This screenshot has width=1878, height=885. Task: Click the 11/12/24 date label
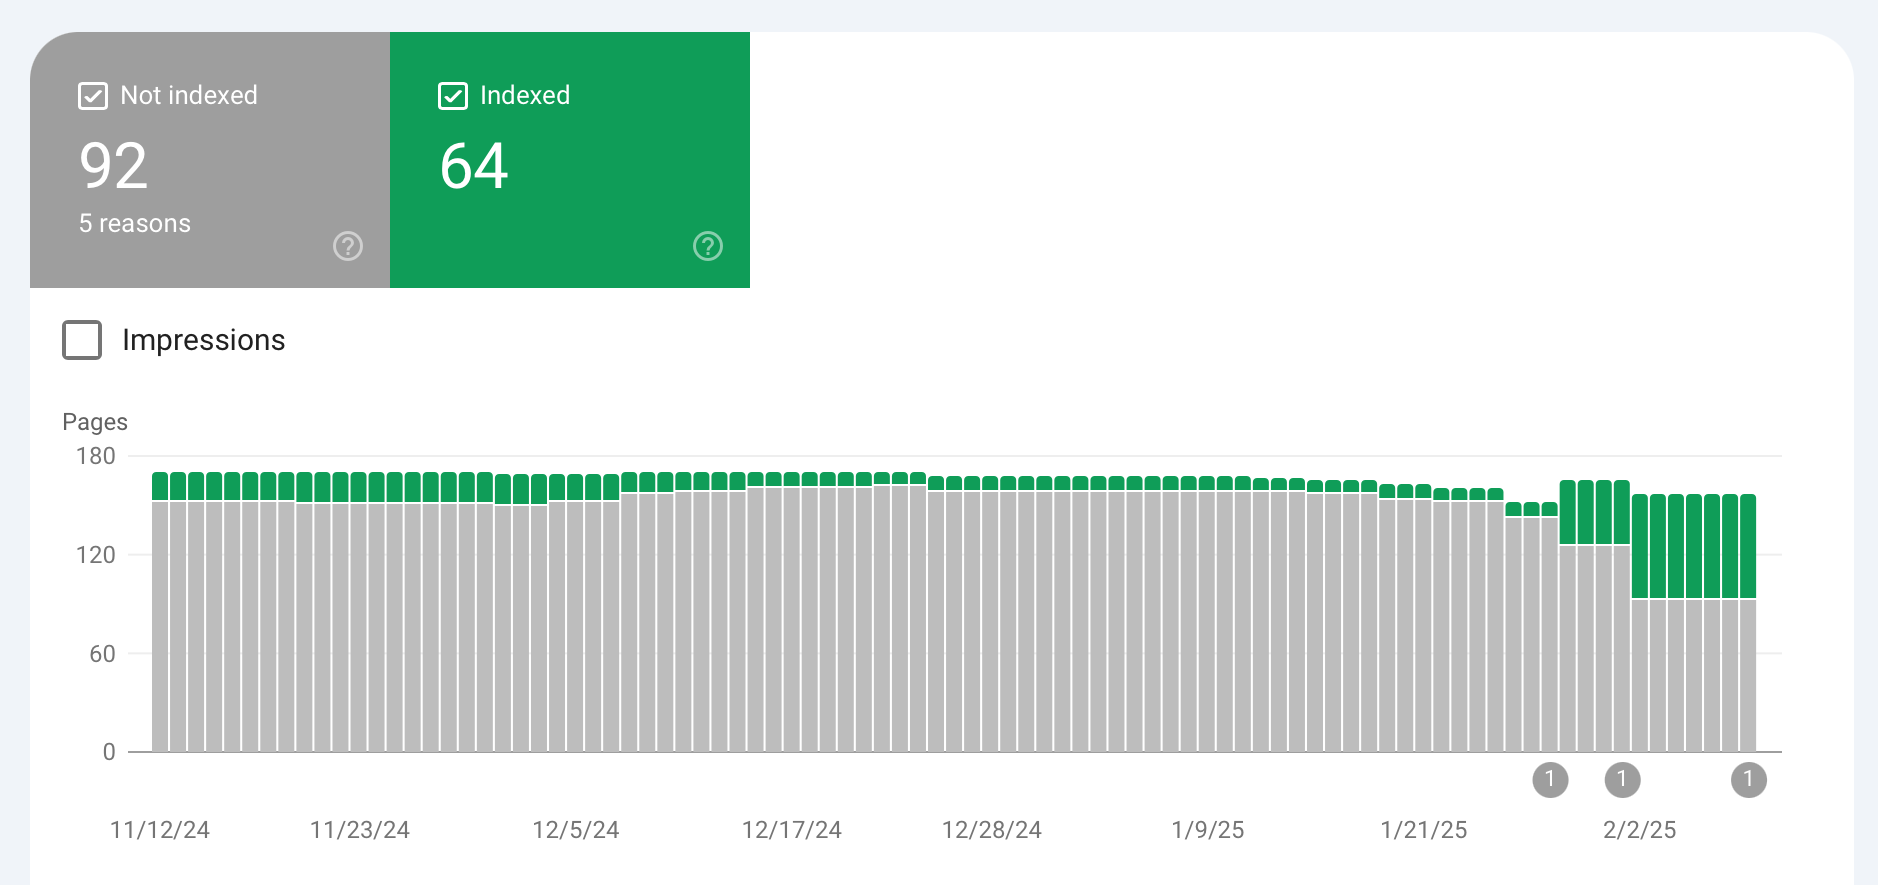coord(160,830)
